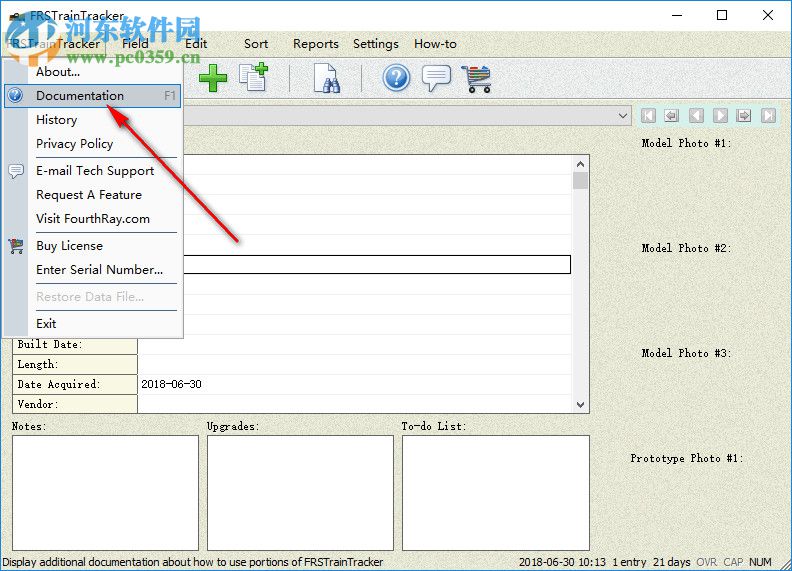Image resolution: width=792 pixels, height=571 pixels.
Task: Click the duplicate entry icon with plus
Action: click(x=253, y=77)
